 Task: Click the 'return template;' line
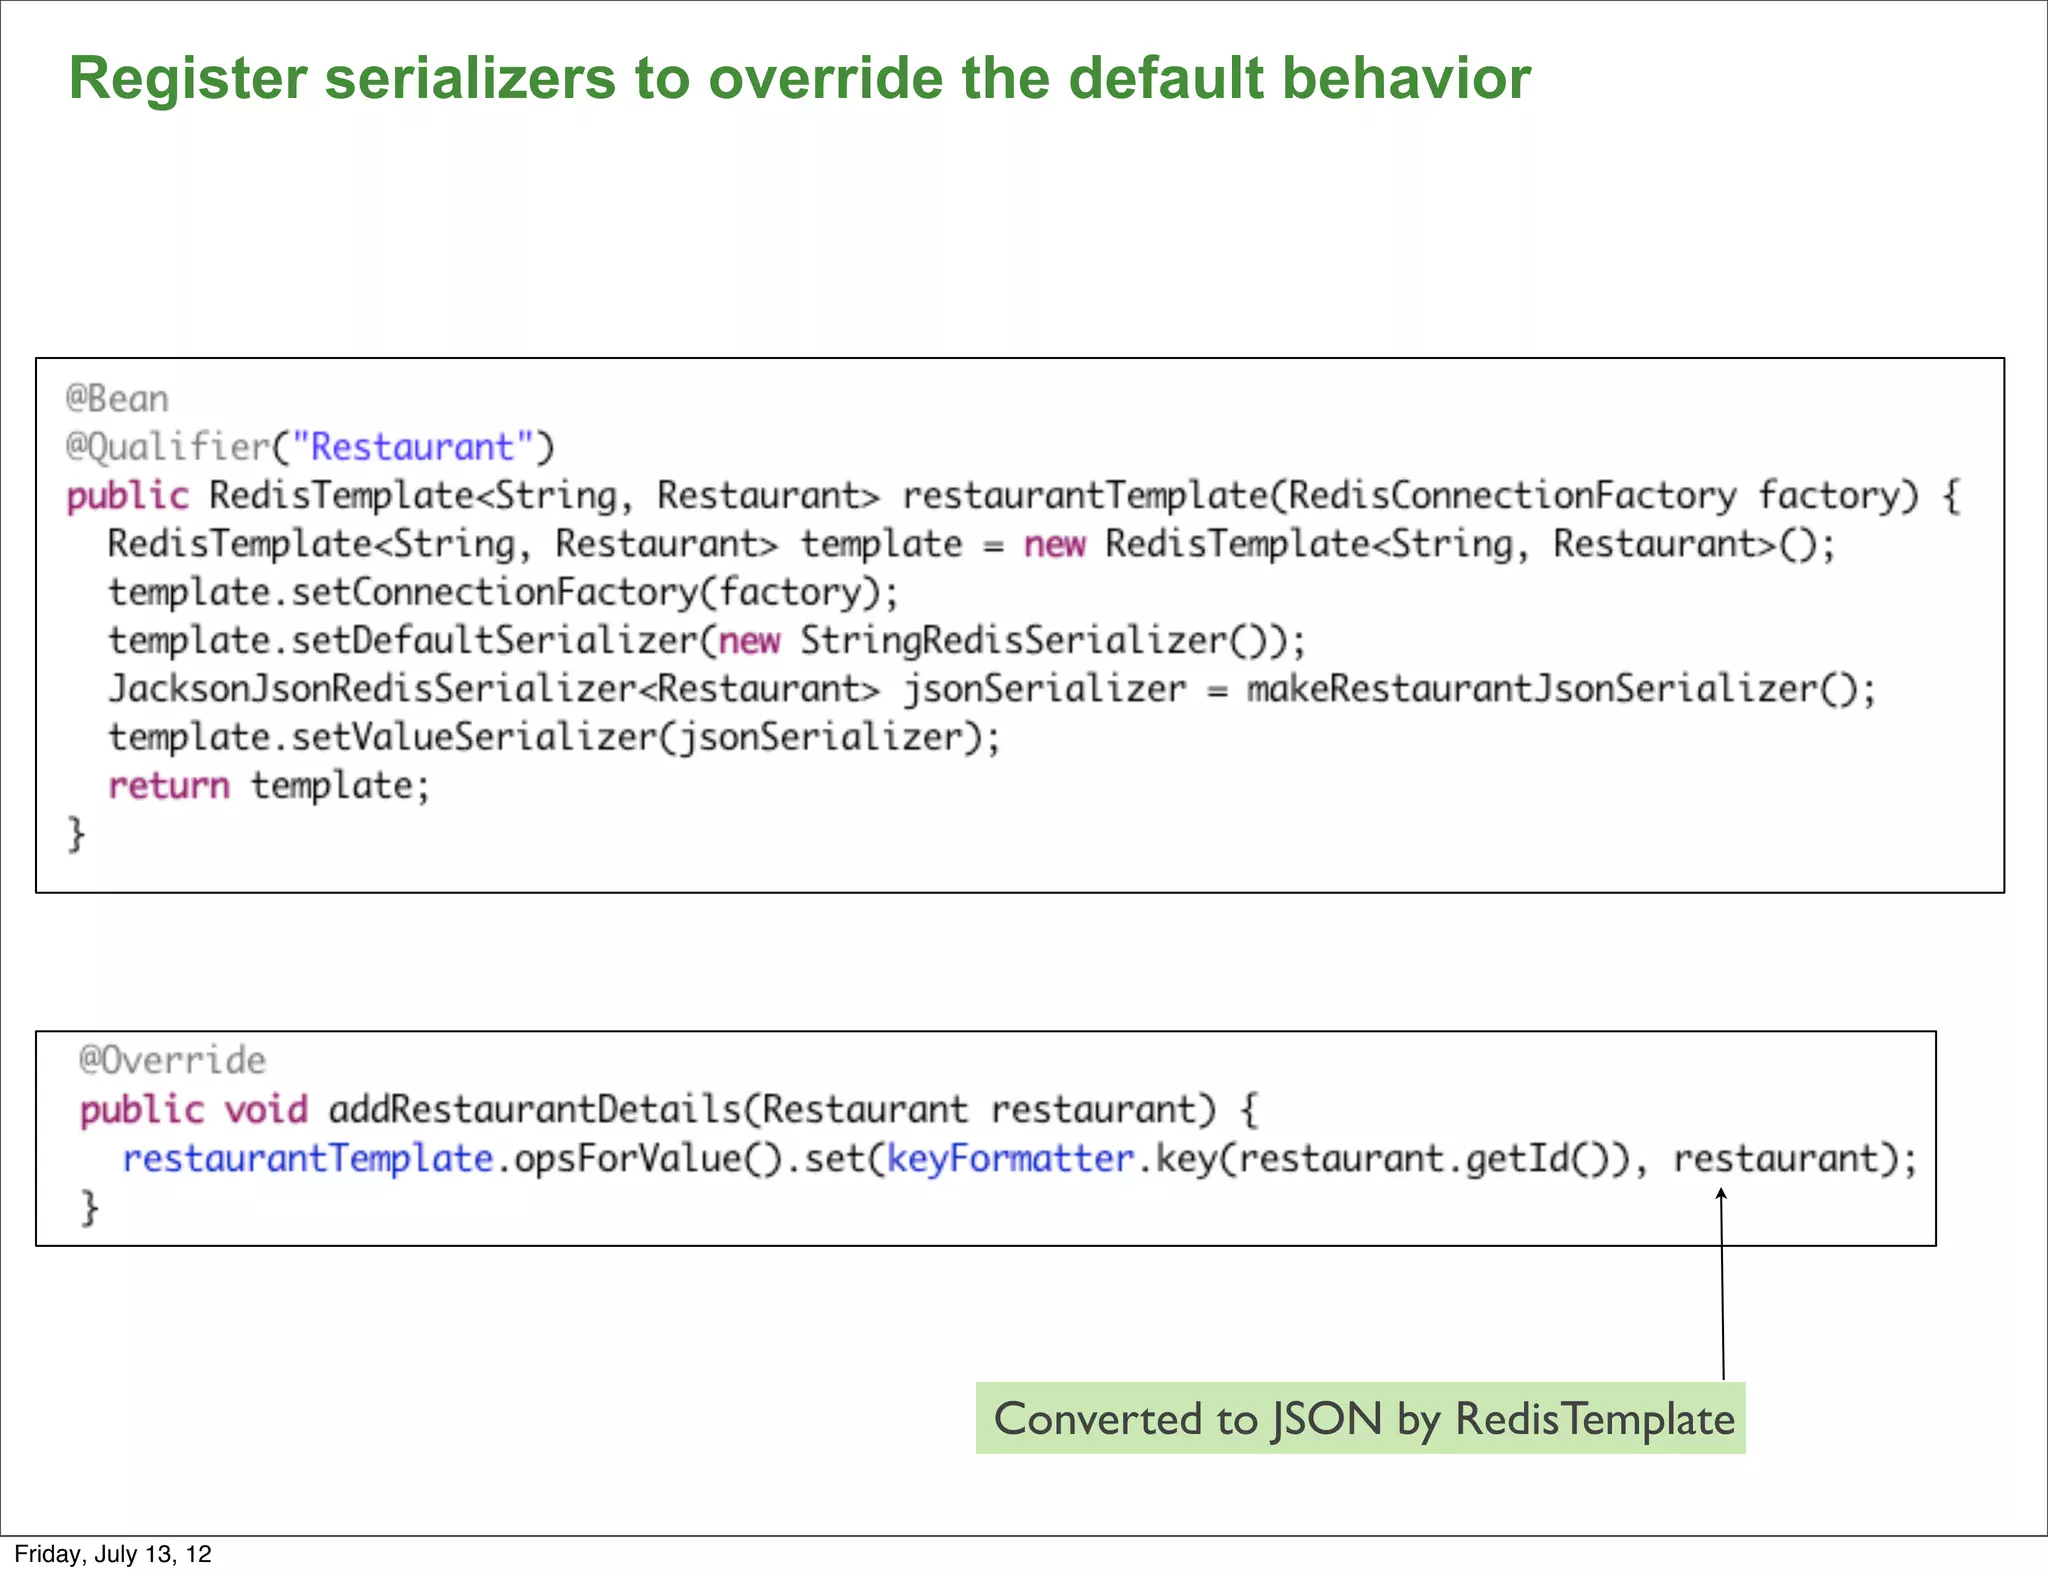(269, 786)
